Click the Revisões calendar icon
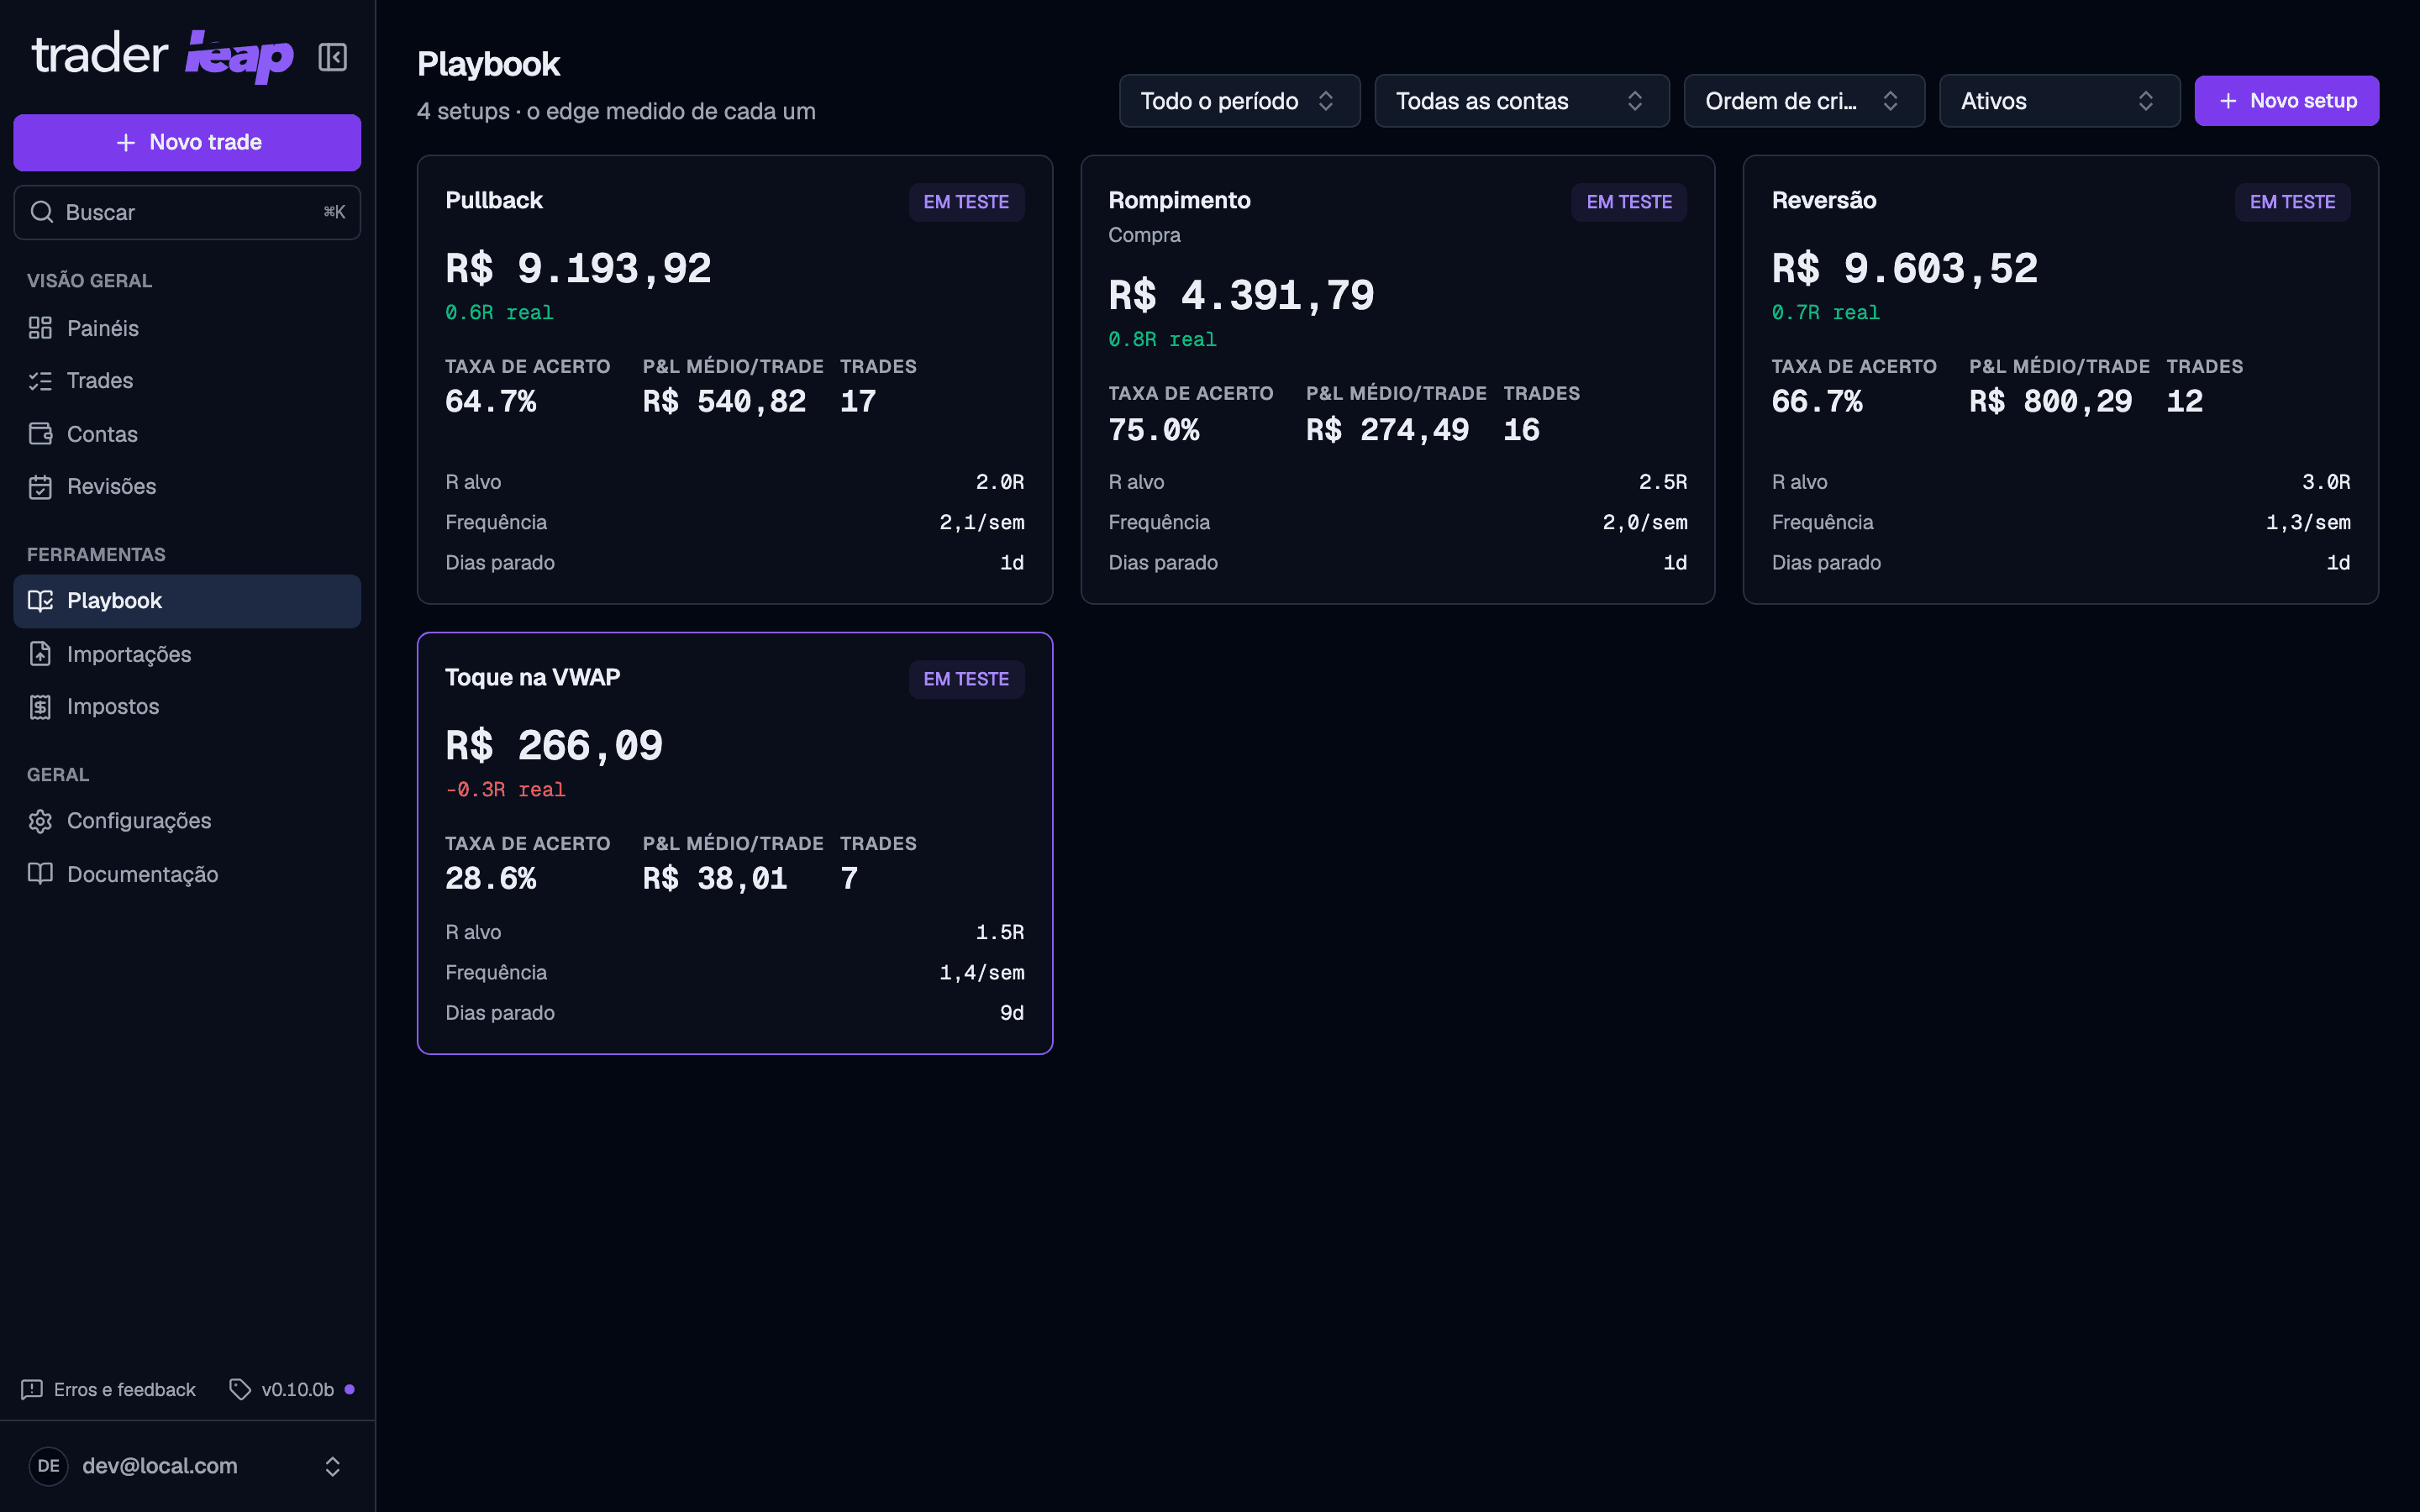The width and height of the screenshot is (2420, 1512). [x=40, y=487]
